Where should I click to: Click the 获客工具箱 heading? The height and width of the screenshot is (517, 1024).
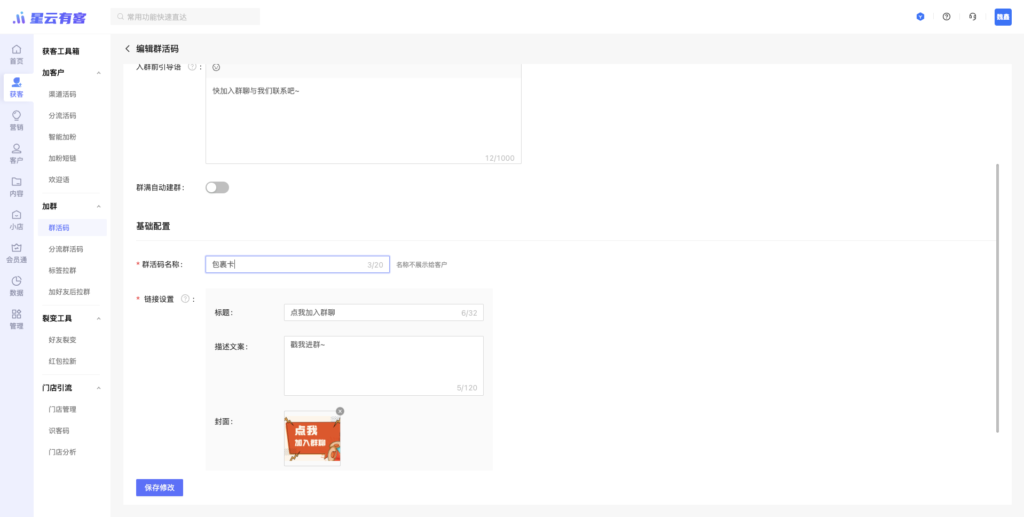[61, 51]
